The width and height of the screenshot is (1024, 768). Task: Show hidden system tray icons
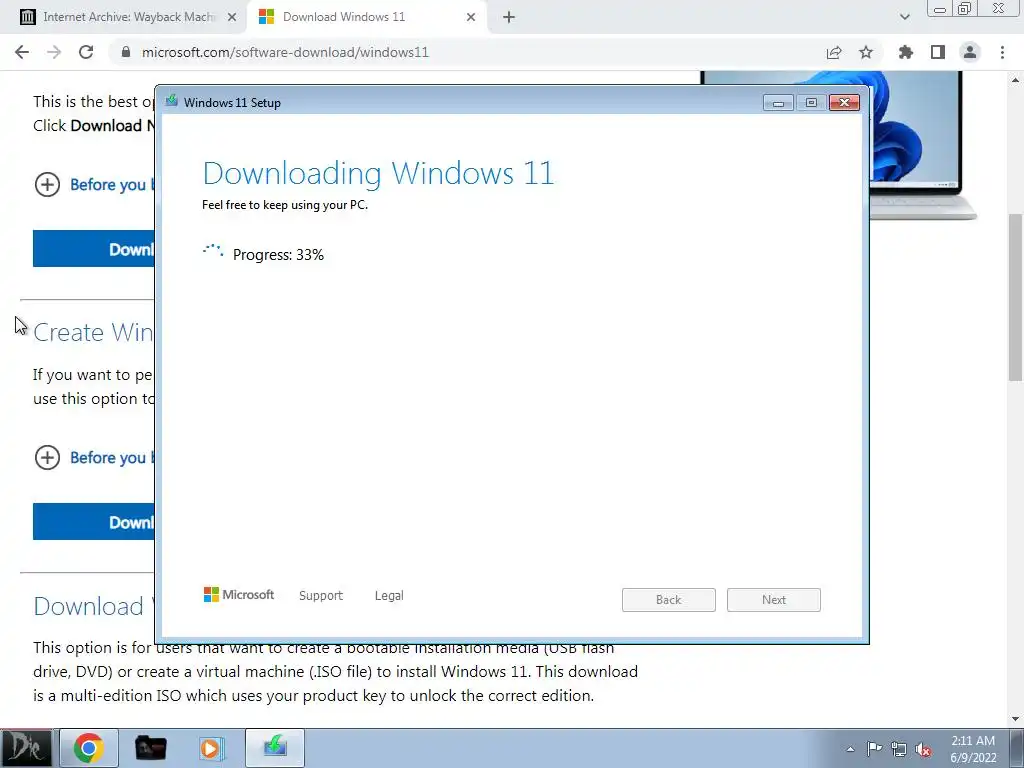(850, 749)
